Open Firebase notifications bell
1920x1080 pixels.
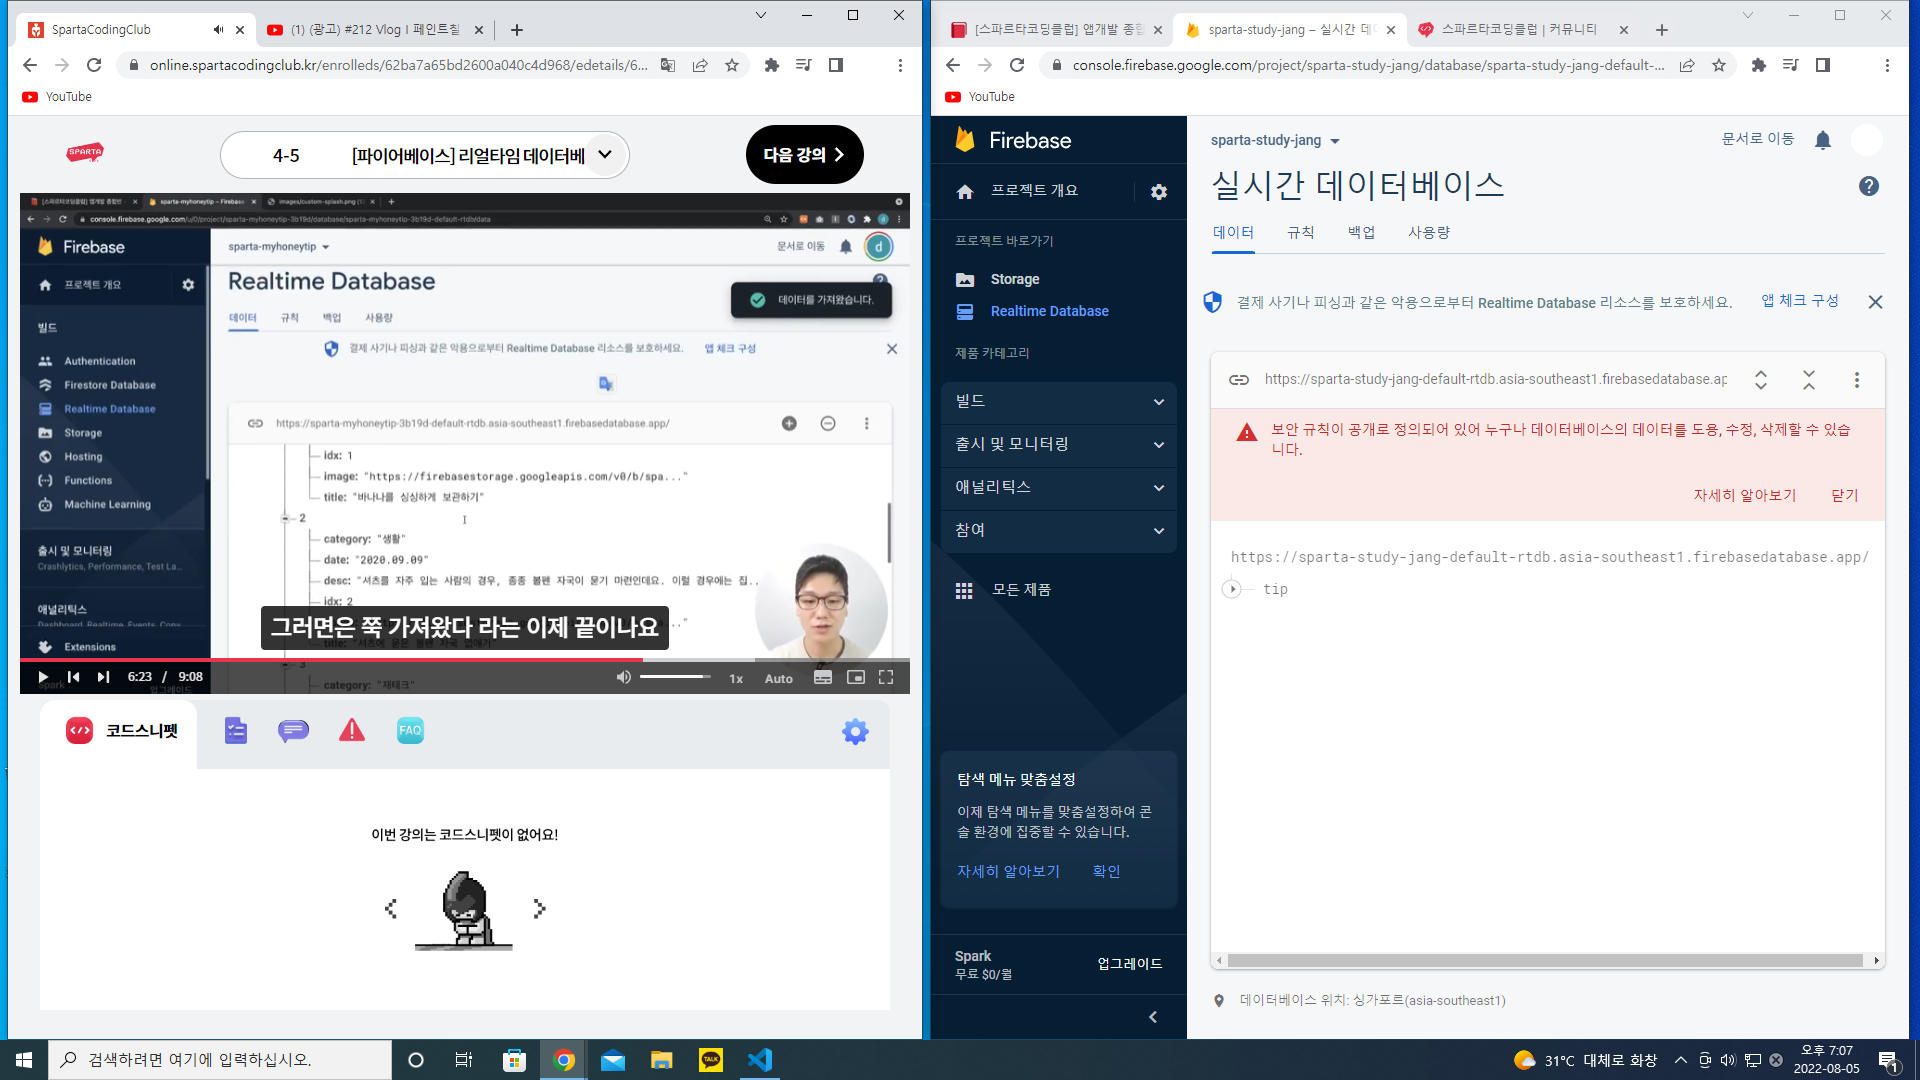[x=1823, y=140]
